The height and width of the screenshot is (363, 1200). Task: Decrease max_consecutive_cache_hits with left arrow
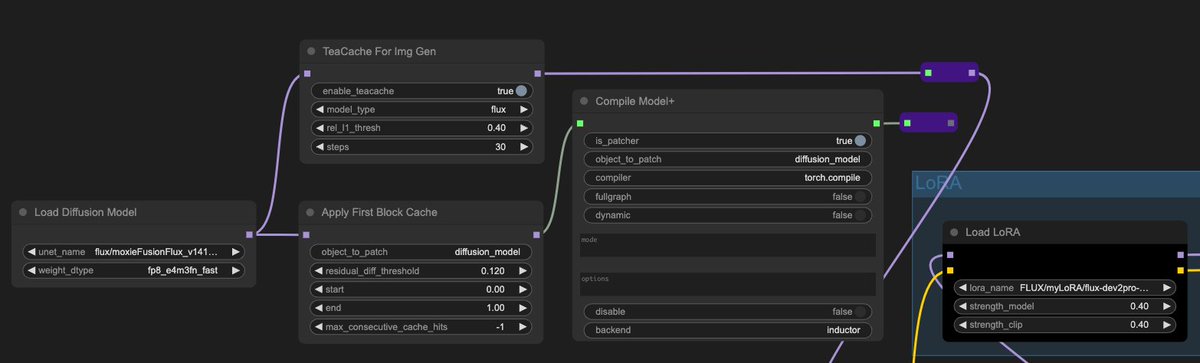tap(320, 327)
